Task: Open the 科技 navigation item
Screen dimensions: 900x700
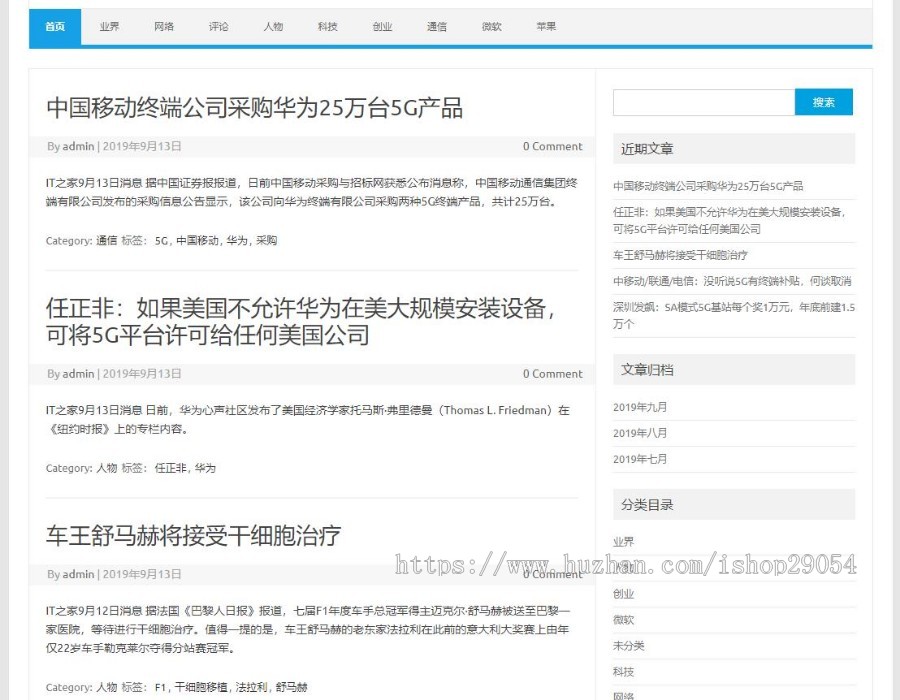Action: [x=327, y=27]
